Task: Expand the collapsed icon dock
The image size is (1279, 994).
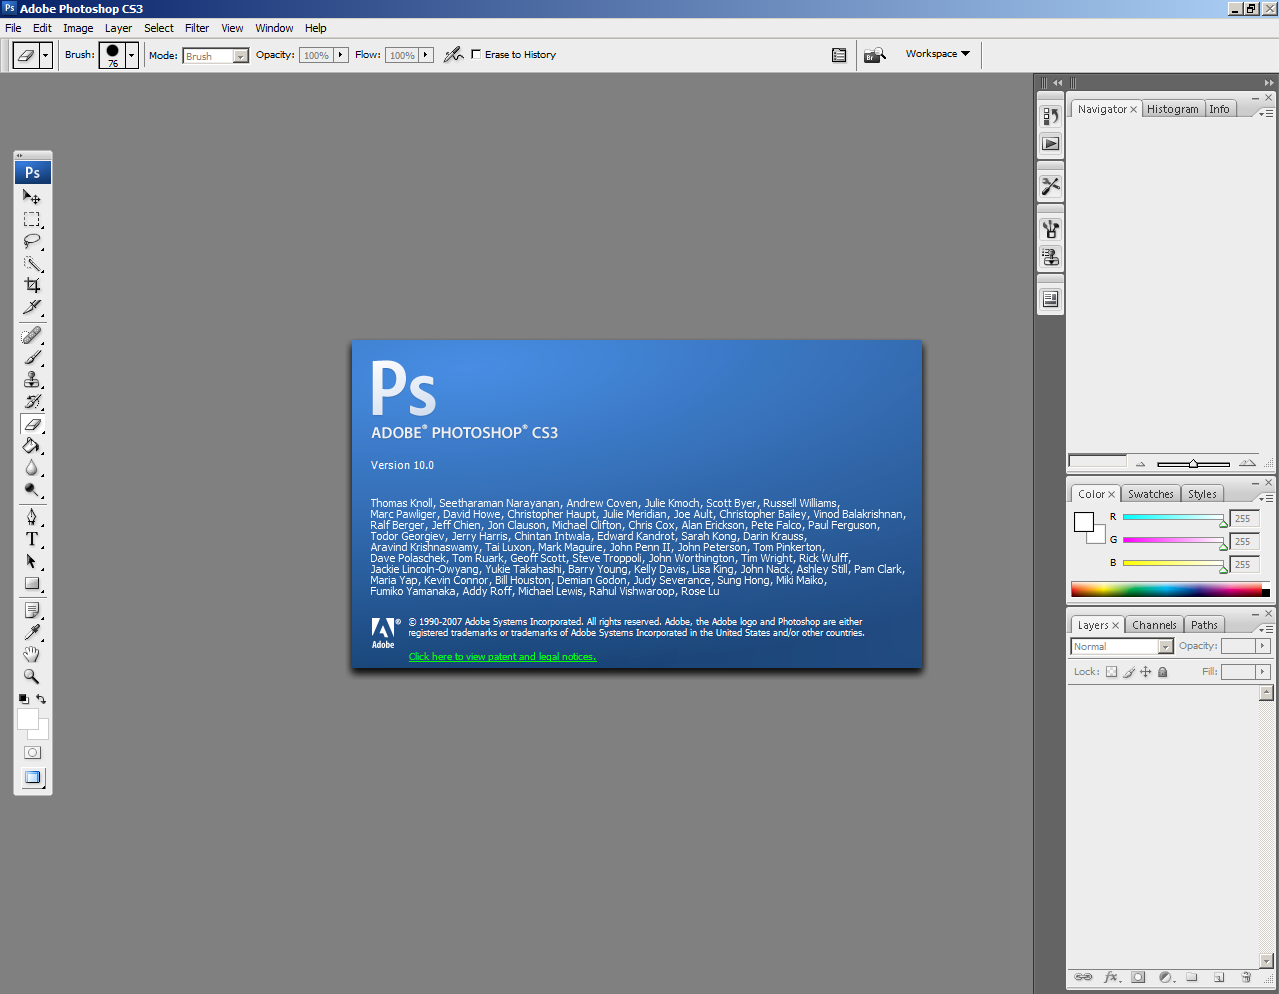Action: click(1056, 83)
